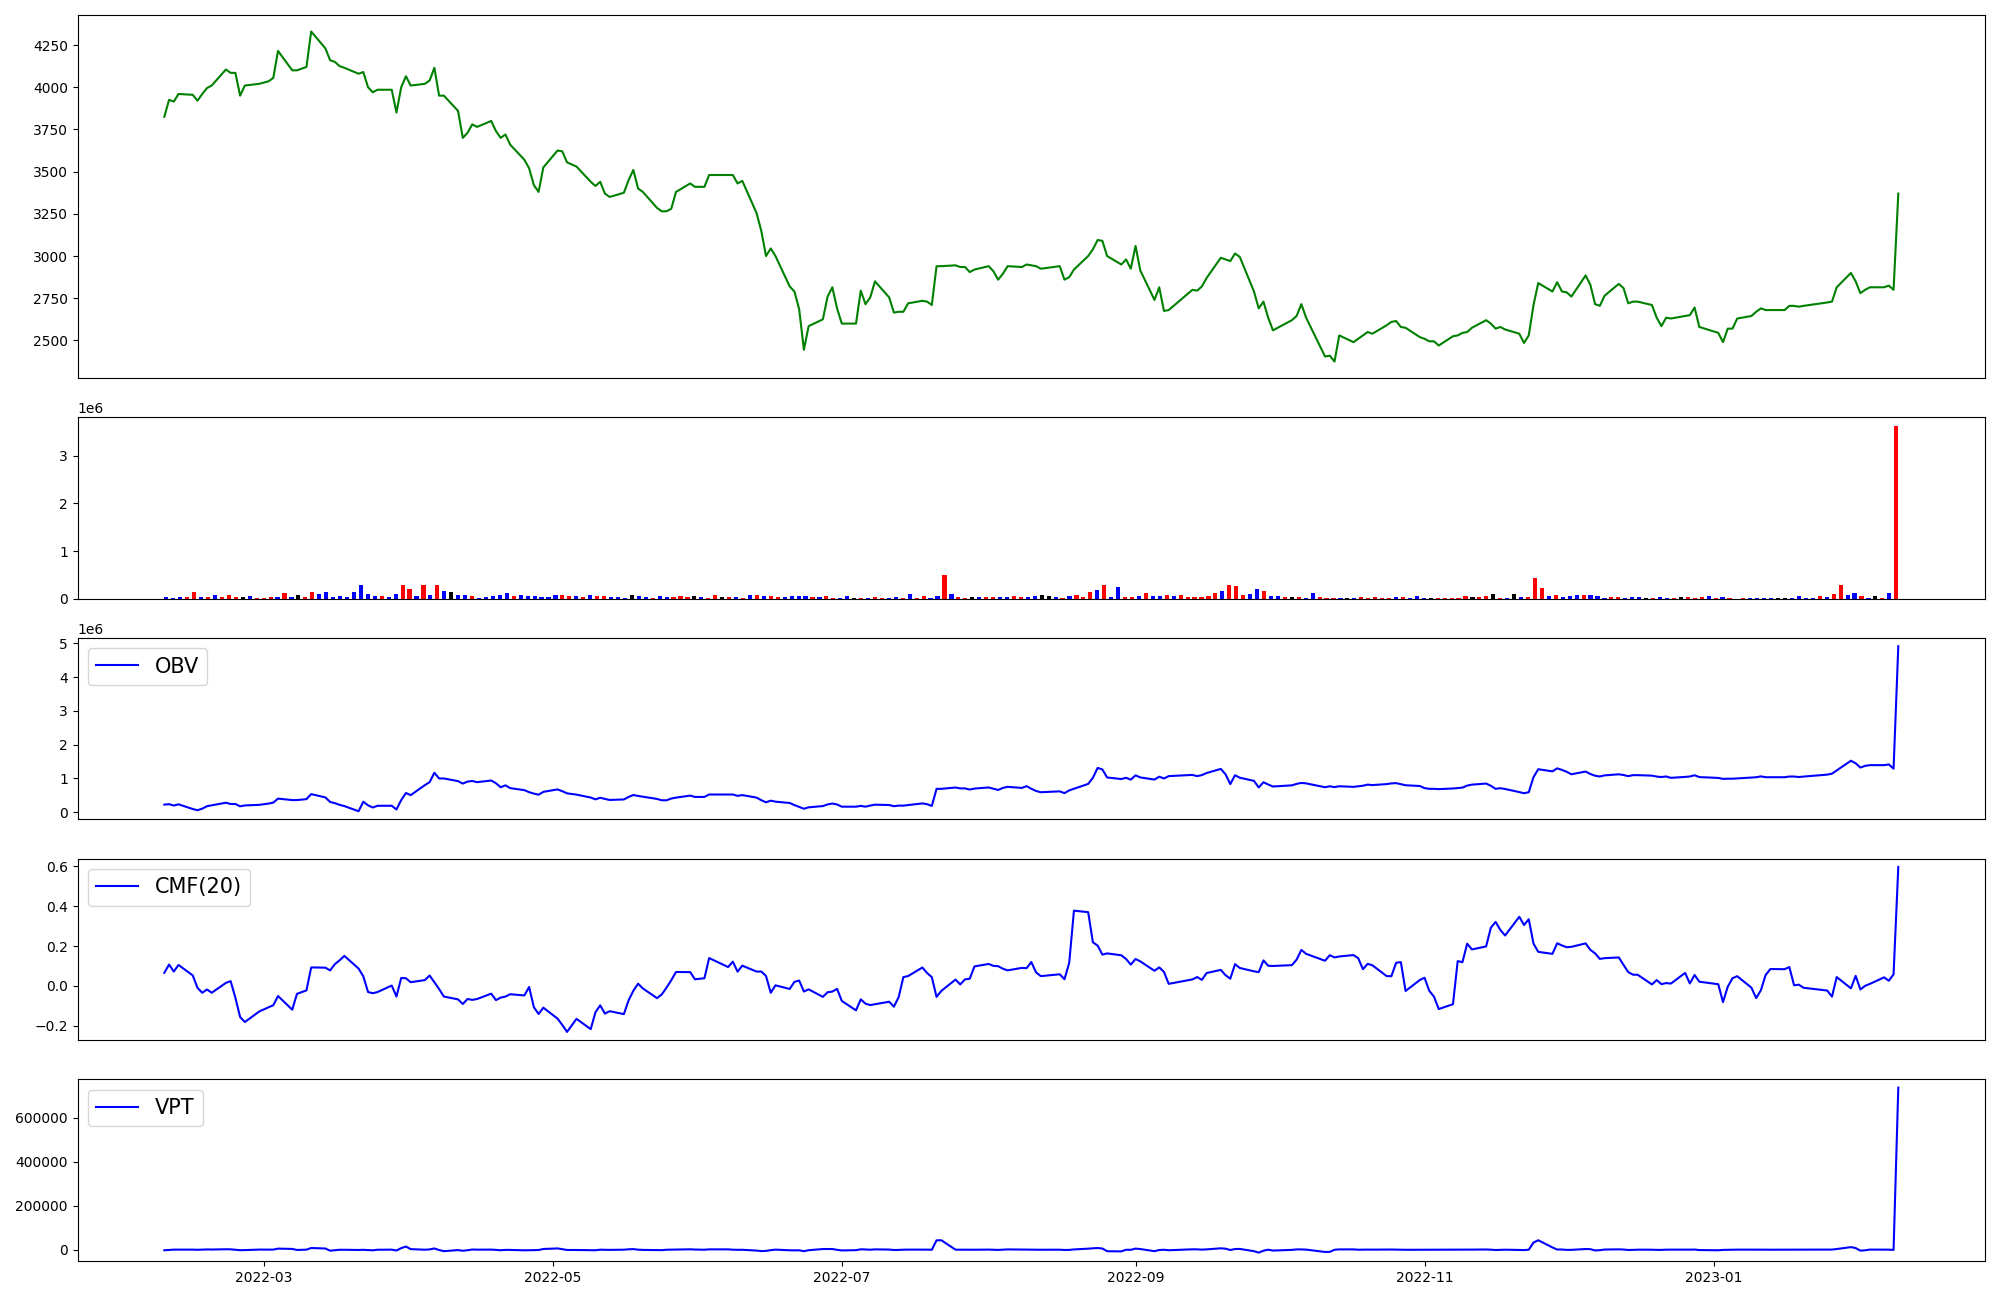
Task: Click the 600000 tick on VPT axis
Action: coord(42,1118)
